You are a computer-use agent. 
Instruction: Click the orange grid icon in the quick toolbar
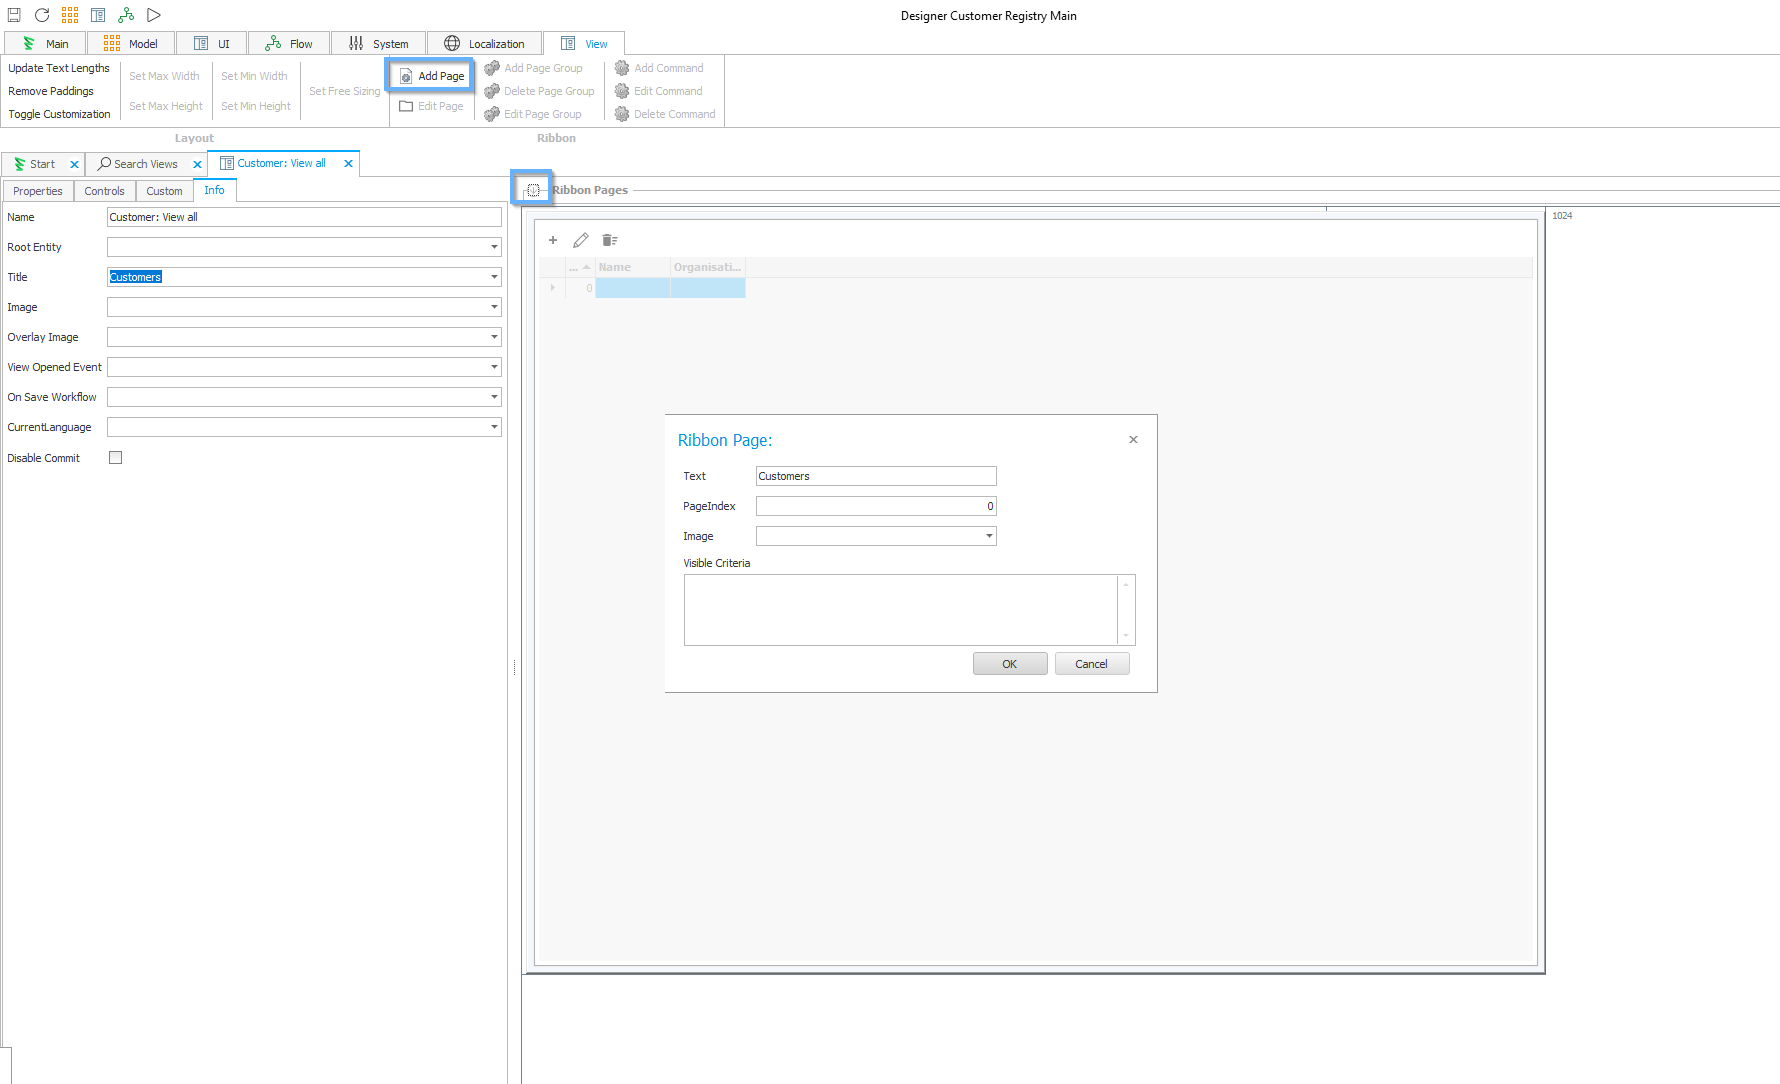(70, 15)
